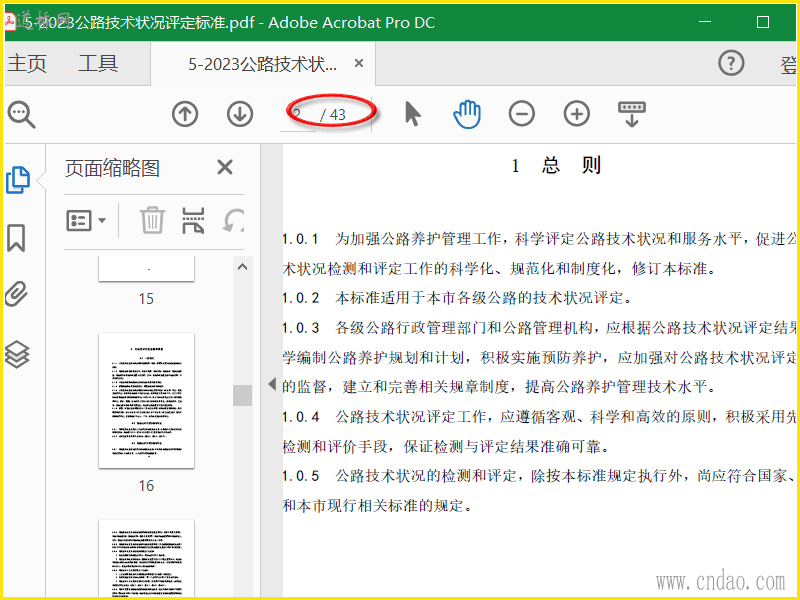Collapse navigation pane with left triangle
Screen dimensions: 800x600
tap(272, 384)
